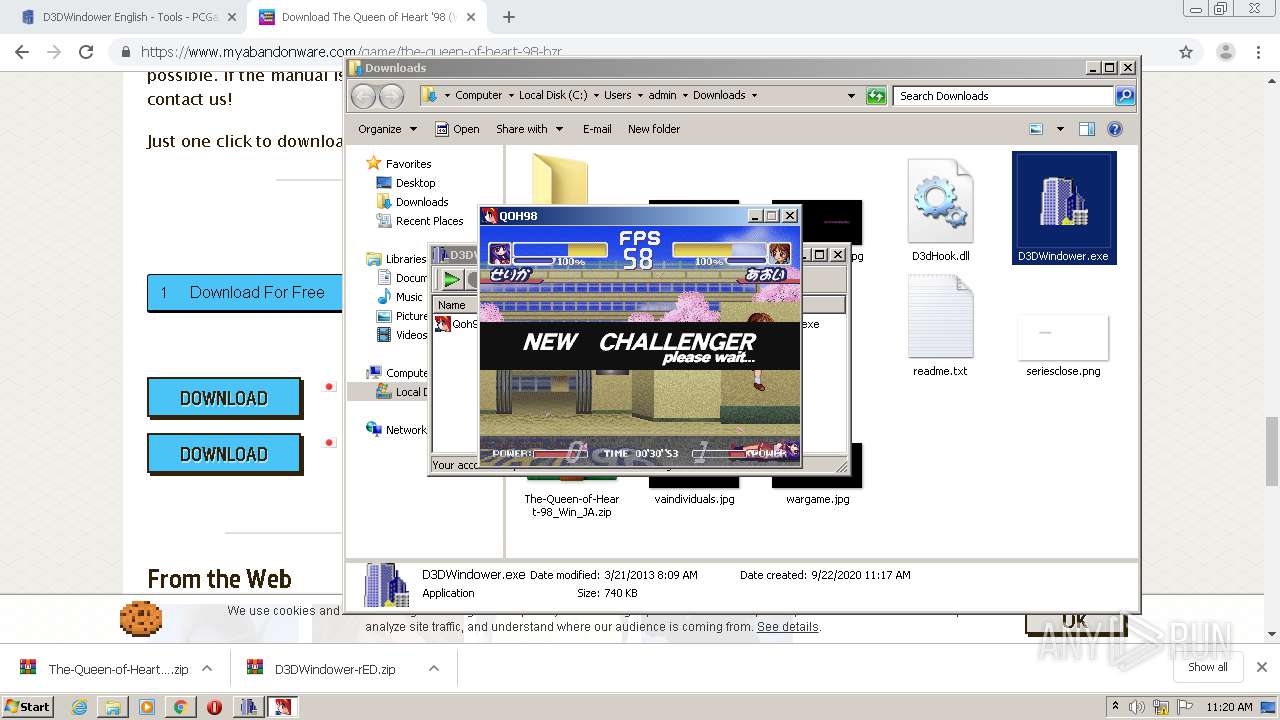Click explorer Back navigation arrow

tap(364, 96)
